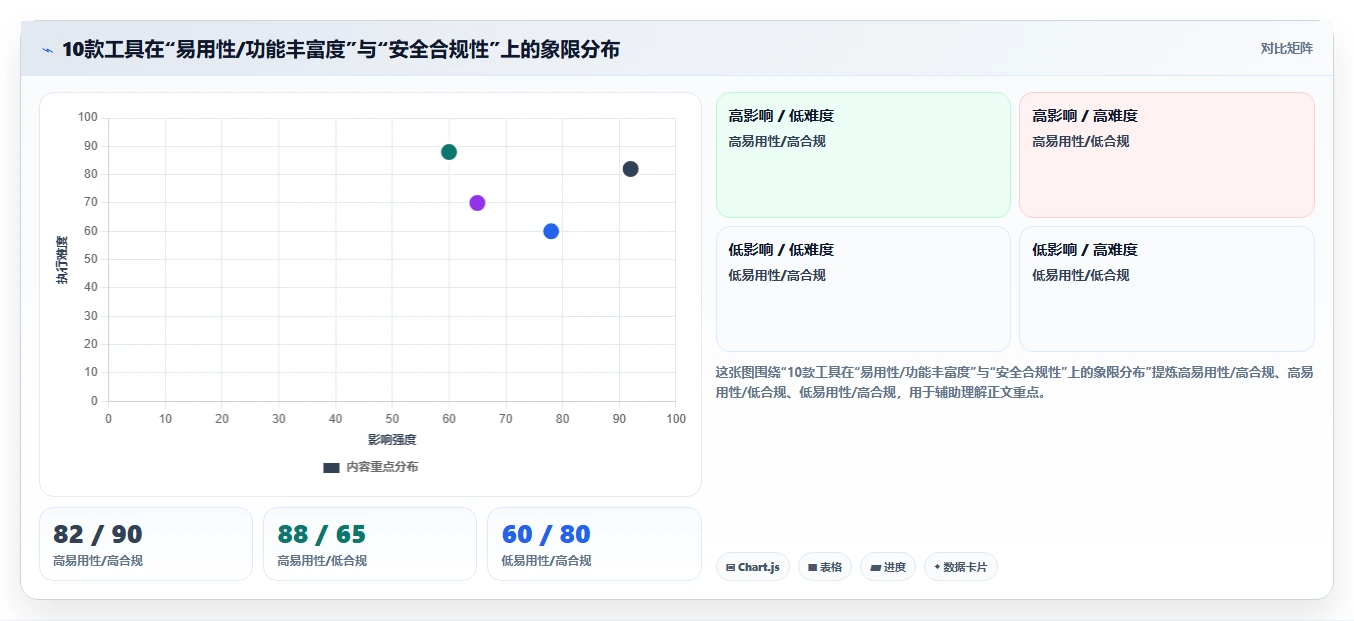Click the 高易用性/高合规 text in the green card

pyautogui.click(x=777, y=141)
